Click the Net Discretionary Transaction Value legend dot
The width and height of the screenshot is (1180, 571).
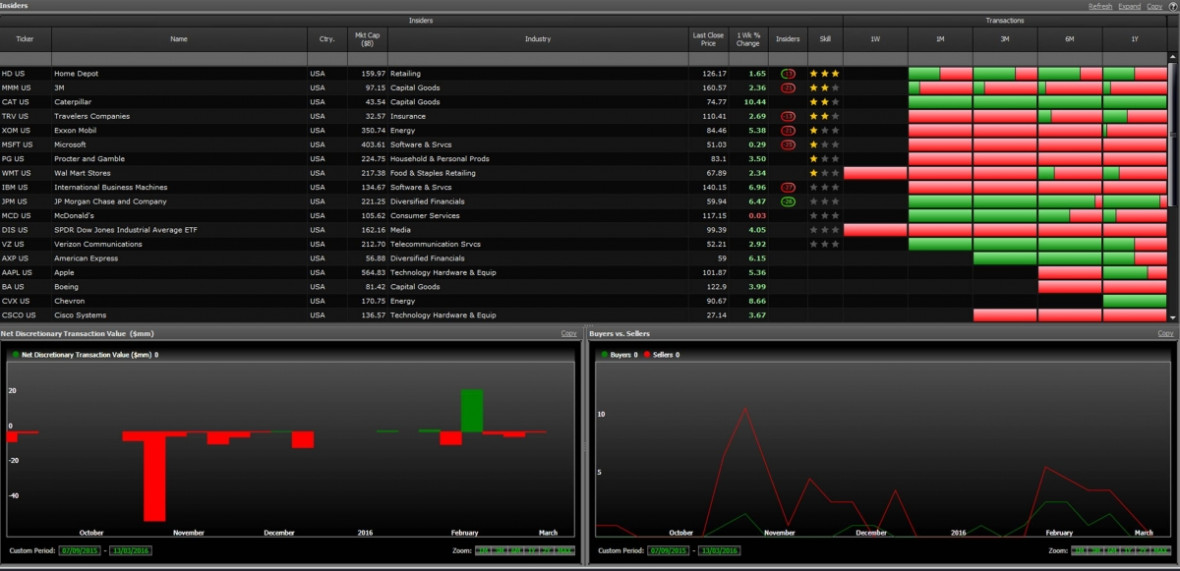[16, 354]
